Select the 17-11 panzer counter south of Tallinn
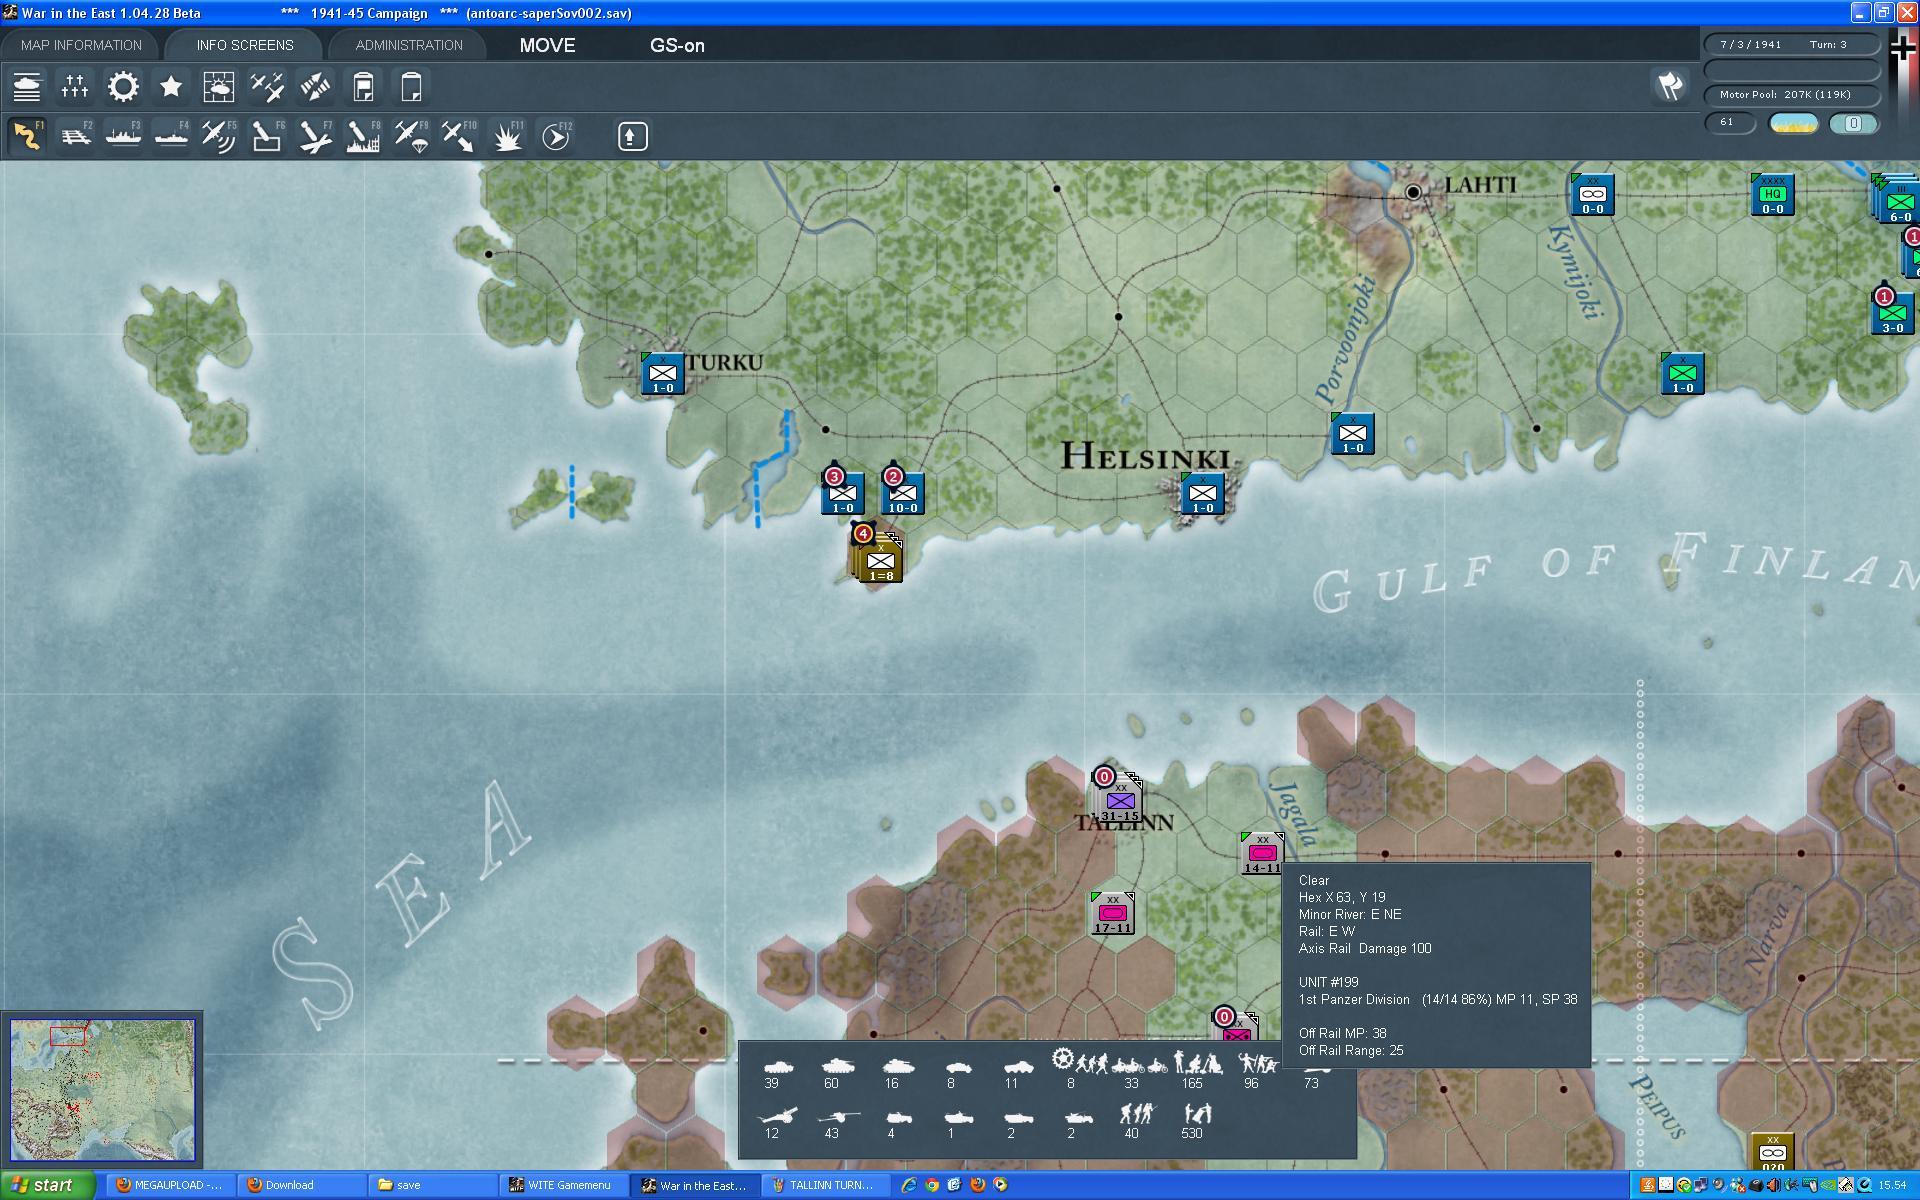1920x1200 pixels. (x=1112, y=914)
